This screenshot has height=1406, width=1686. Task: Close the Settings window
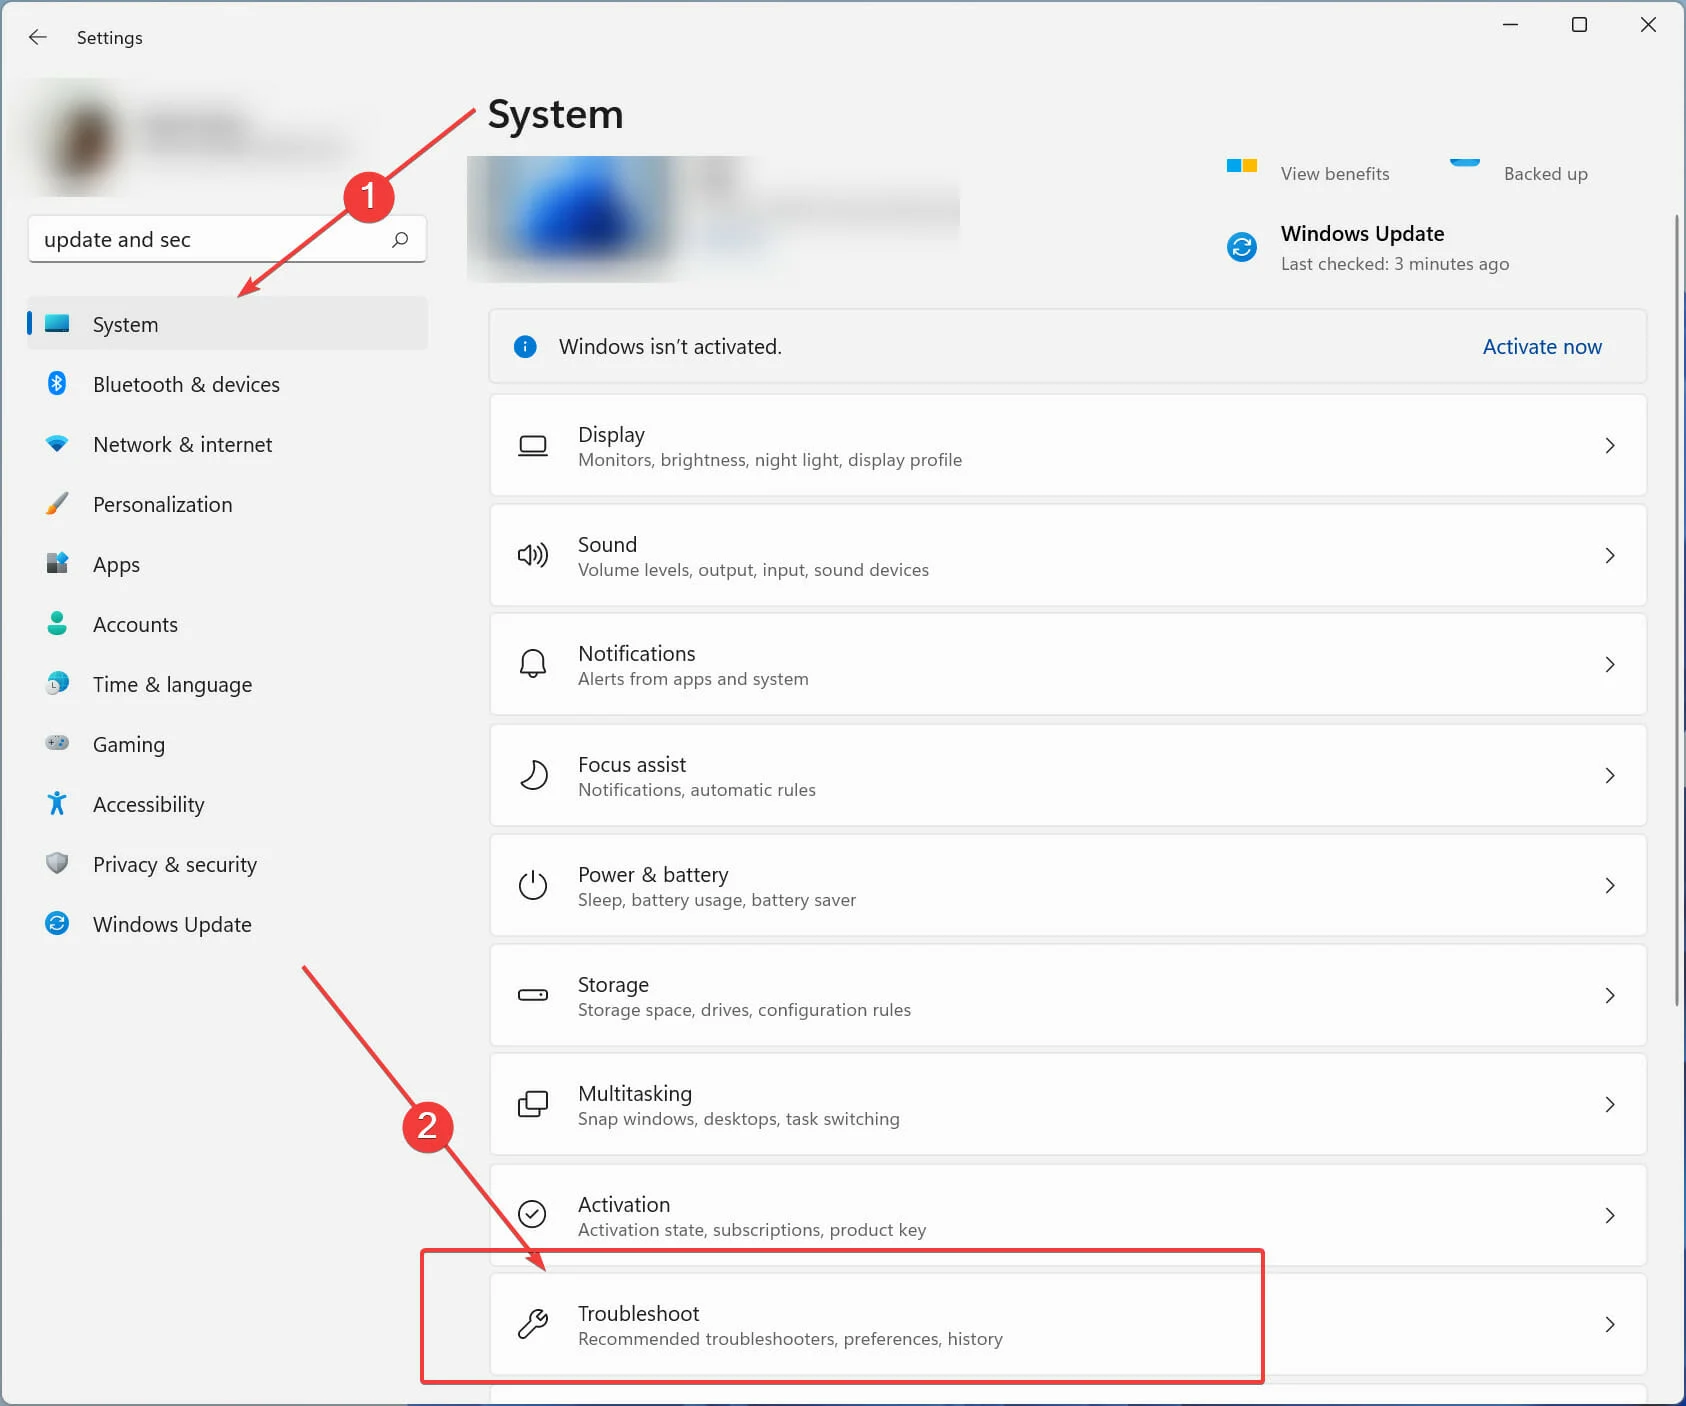pyautogui.click(x=1648, y=25)
